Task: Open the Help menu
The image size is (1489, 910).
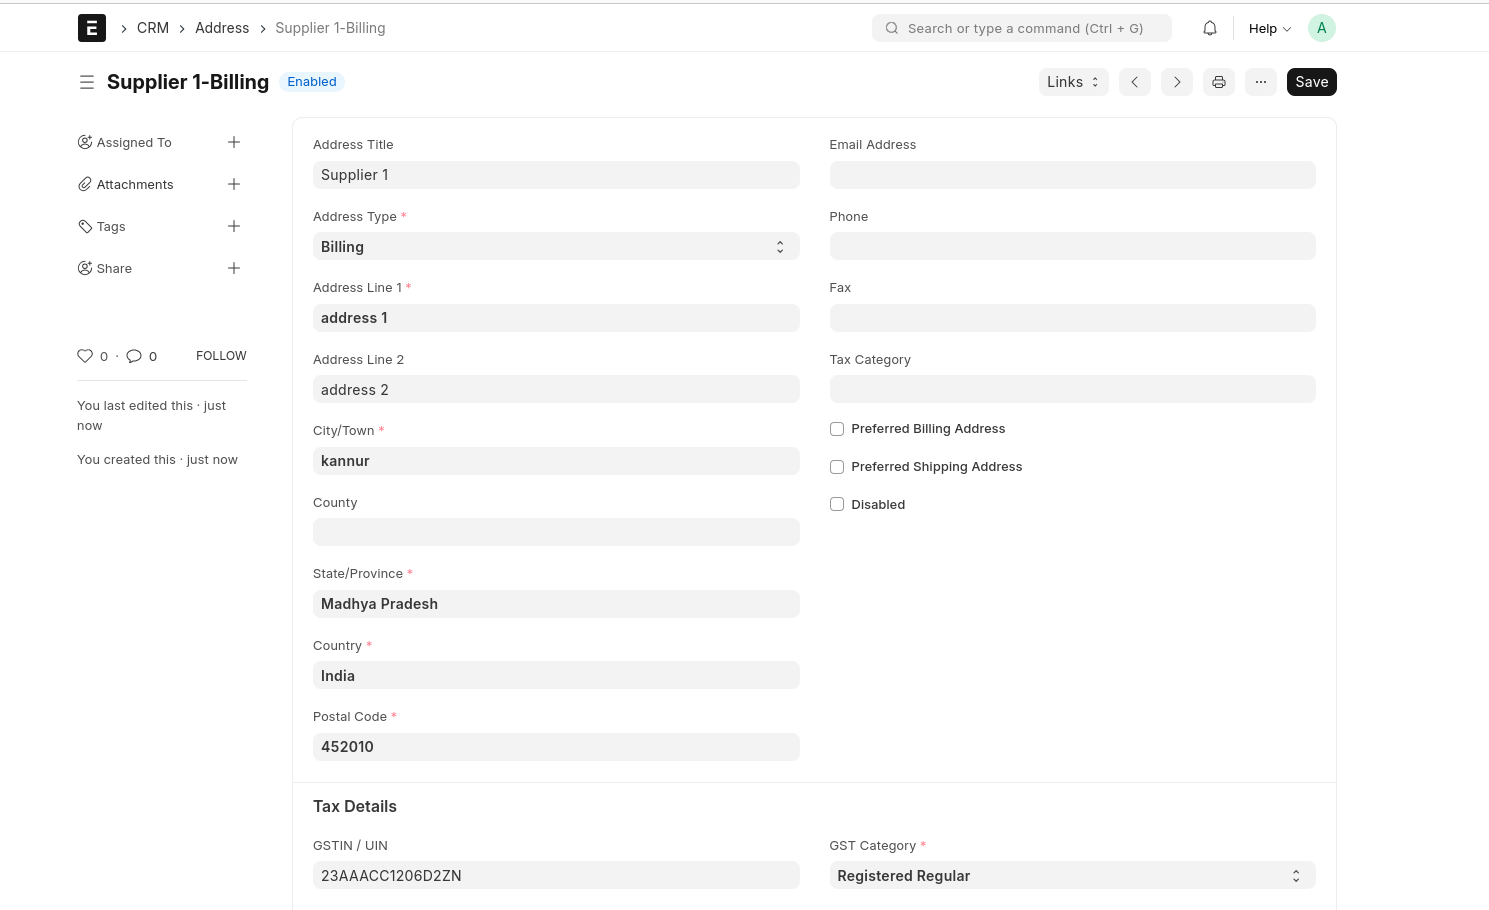Action: click(1269, 28)
